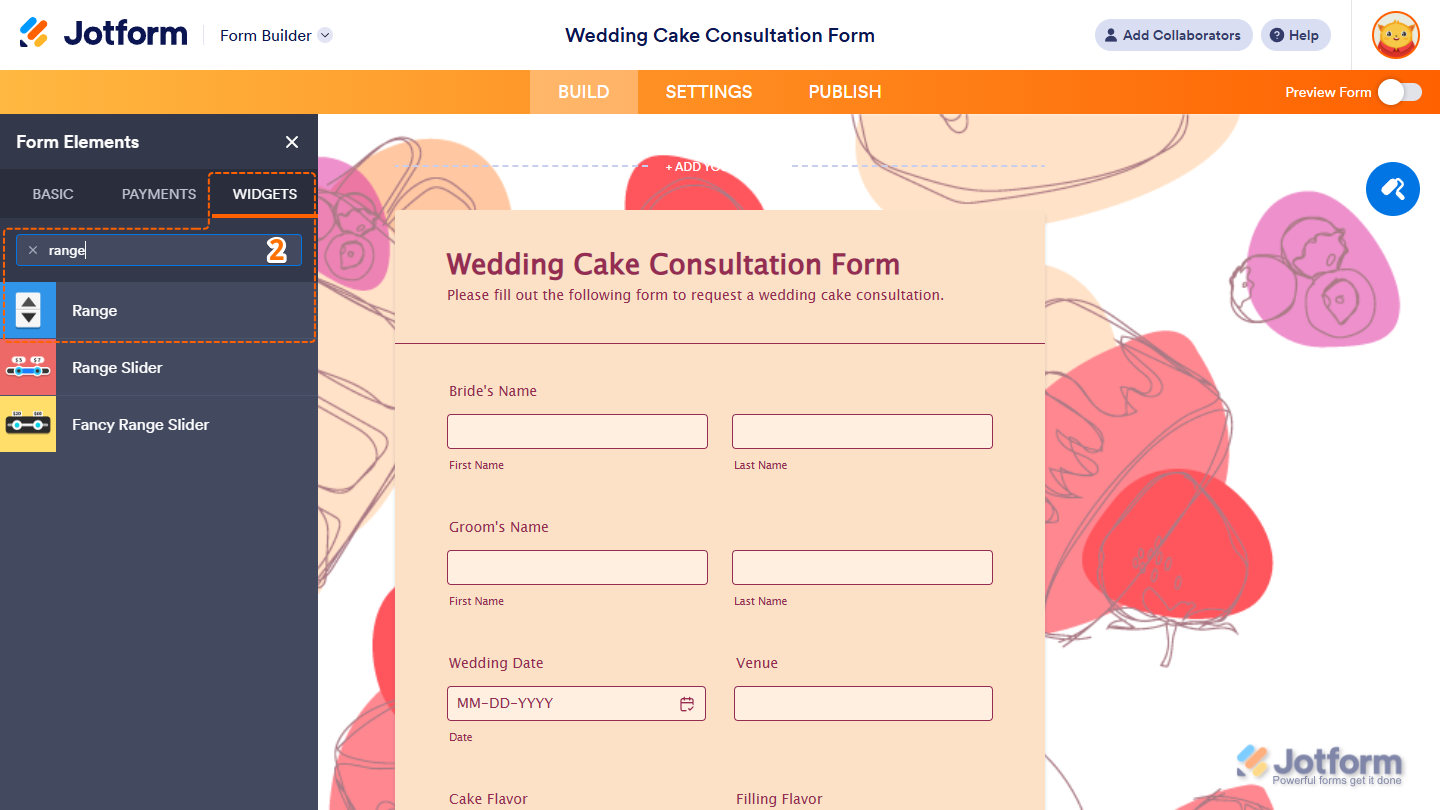The width and height of the screenshot is (1440, 810).
Task: Open the calendar picker in Wedding Date field
Action: pyautogui.click(x=687, y=703)
